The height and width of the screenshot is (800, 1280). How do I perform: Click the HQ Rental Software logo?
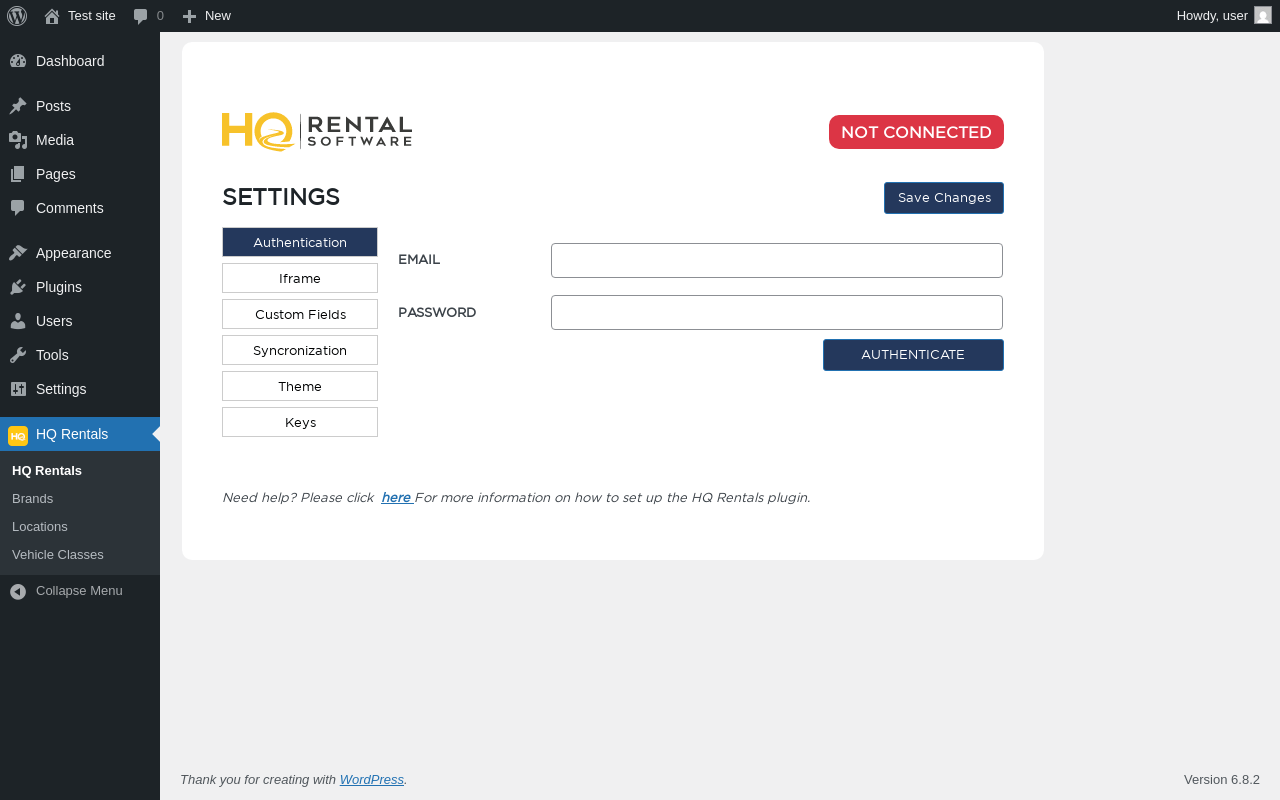(317, 132)
